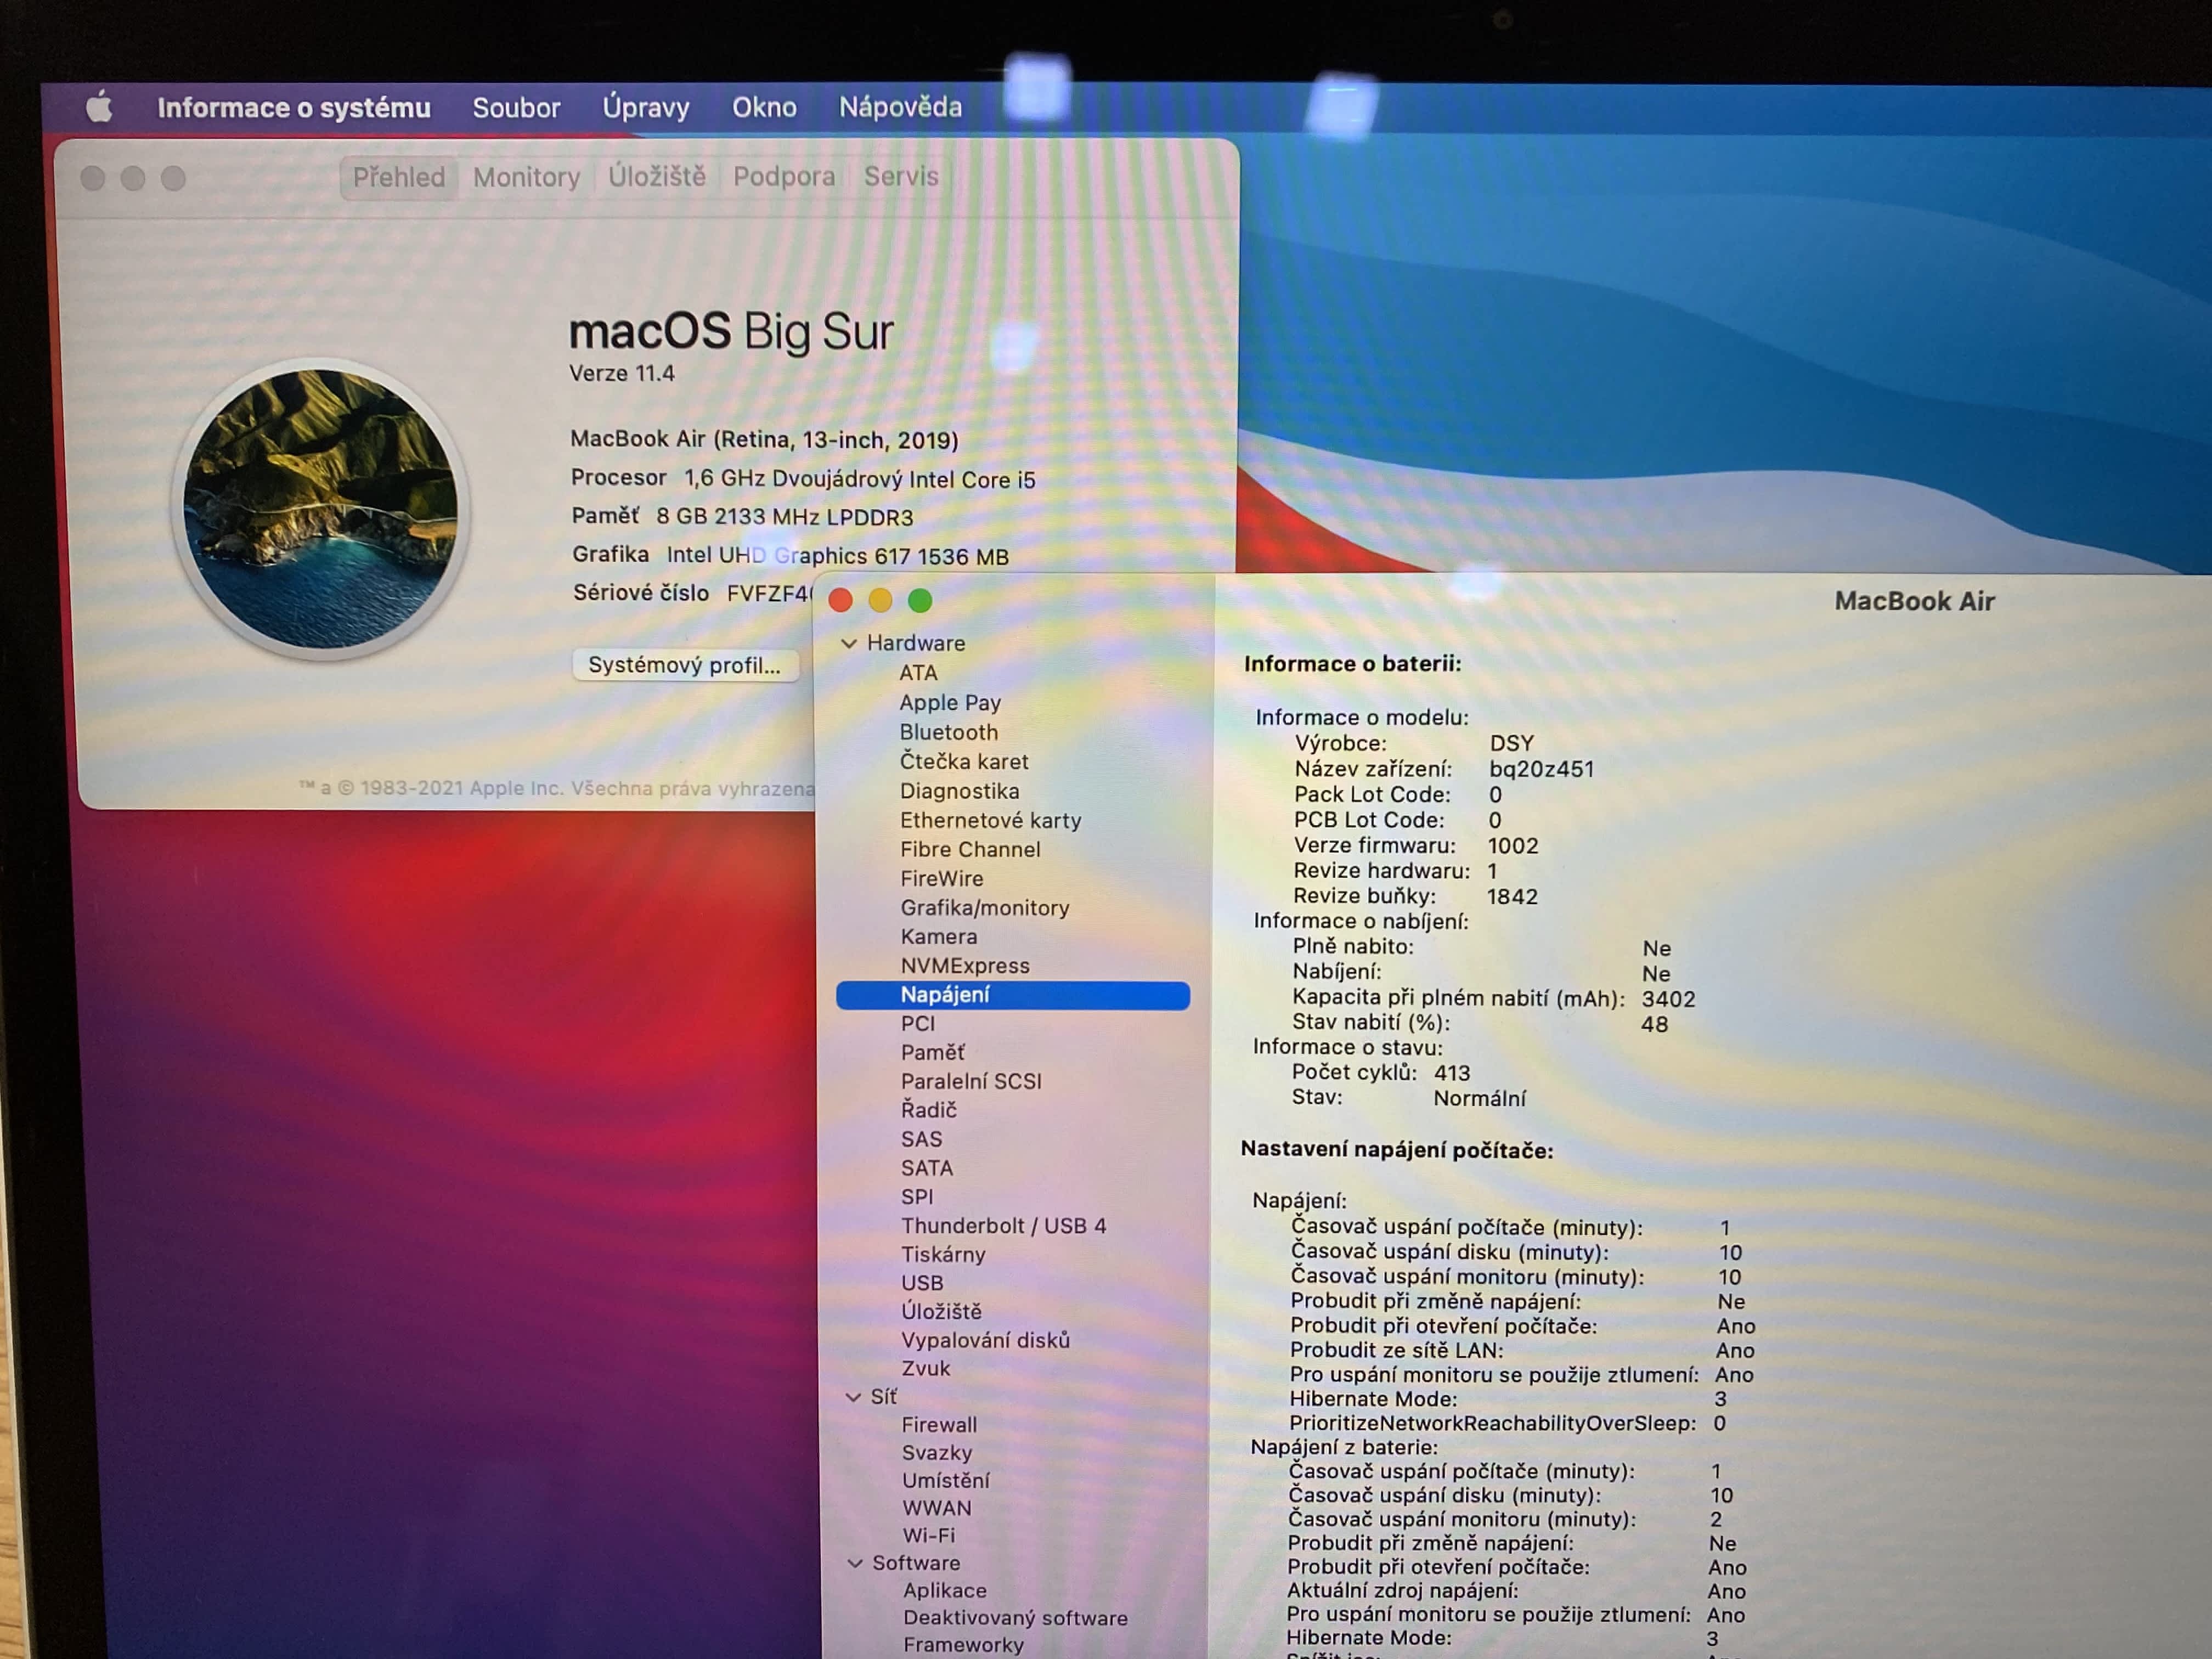Select Aplikace under Software

pyautogui.click(x=944, y=1590)
